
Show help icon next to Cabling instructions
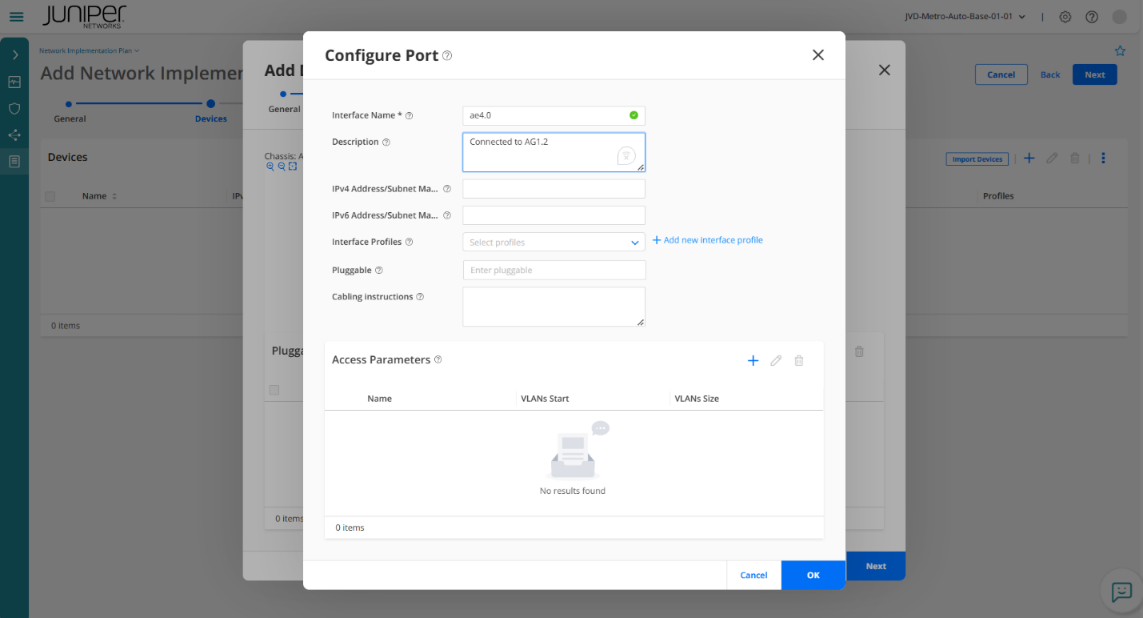click(420, 297)
